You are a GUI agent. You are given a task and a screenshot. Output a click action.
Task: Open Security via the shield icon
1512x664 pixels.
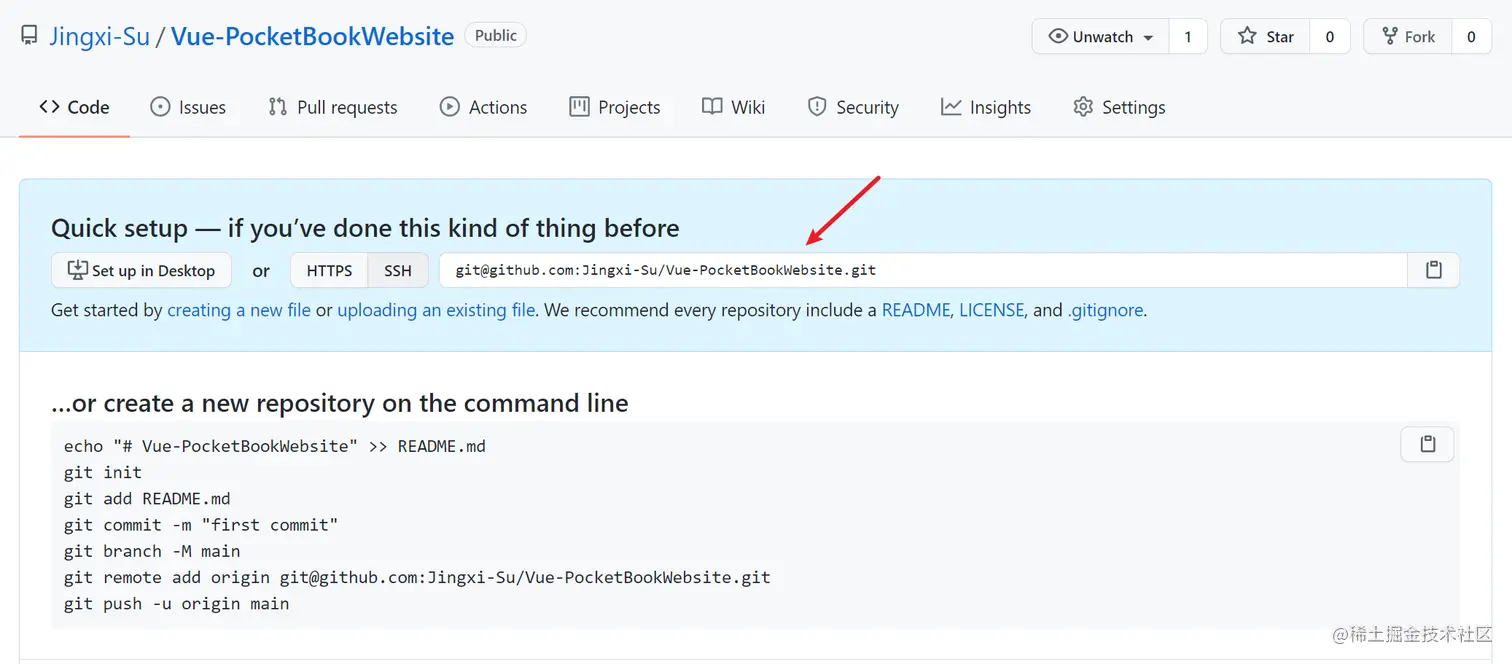[x=817, y=107]
